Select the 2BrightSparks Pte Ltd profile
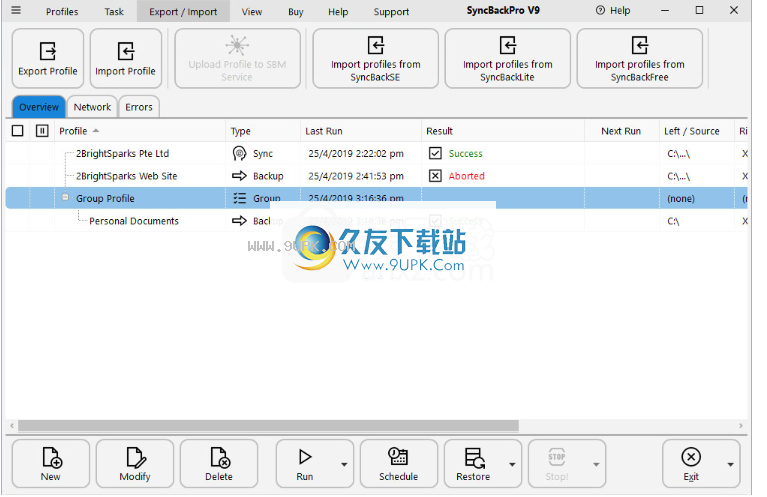The width and height of the screenshot is (767, 497). [x=122, y=154]
